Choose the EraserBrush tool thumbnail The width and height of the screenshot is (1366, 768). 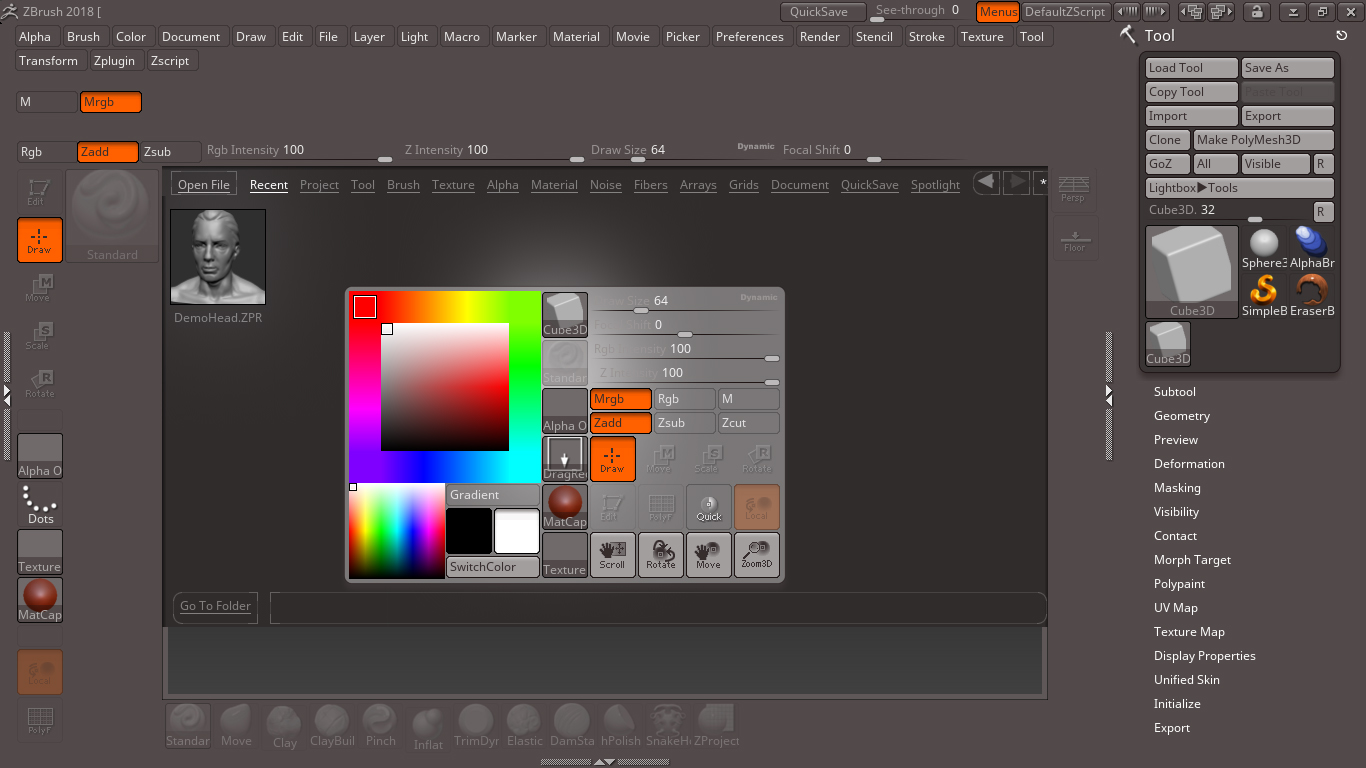click(x=1312, y=297)
